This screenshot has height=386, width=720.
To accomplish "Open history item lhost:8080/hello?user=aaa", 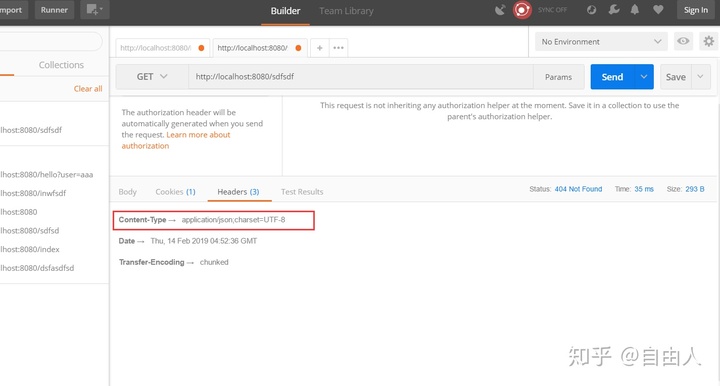I will pyautogui.click(x=46, y=174).
